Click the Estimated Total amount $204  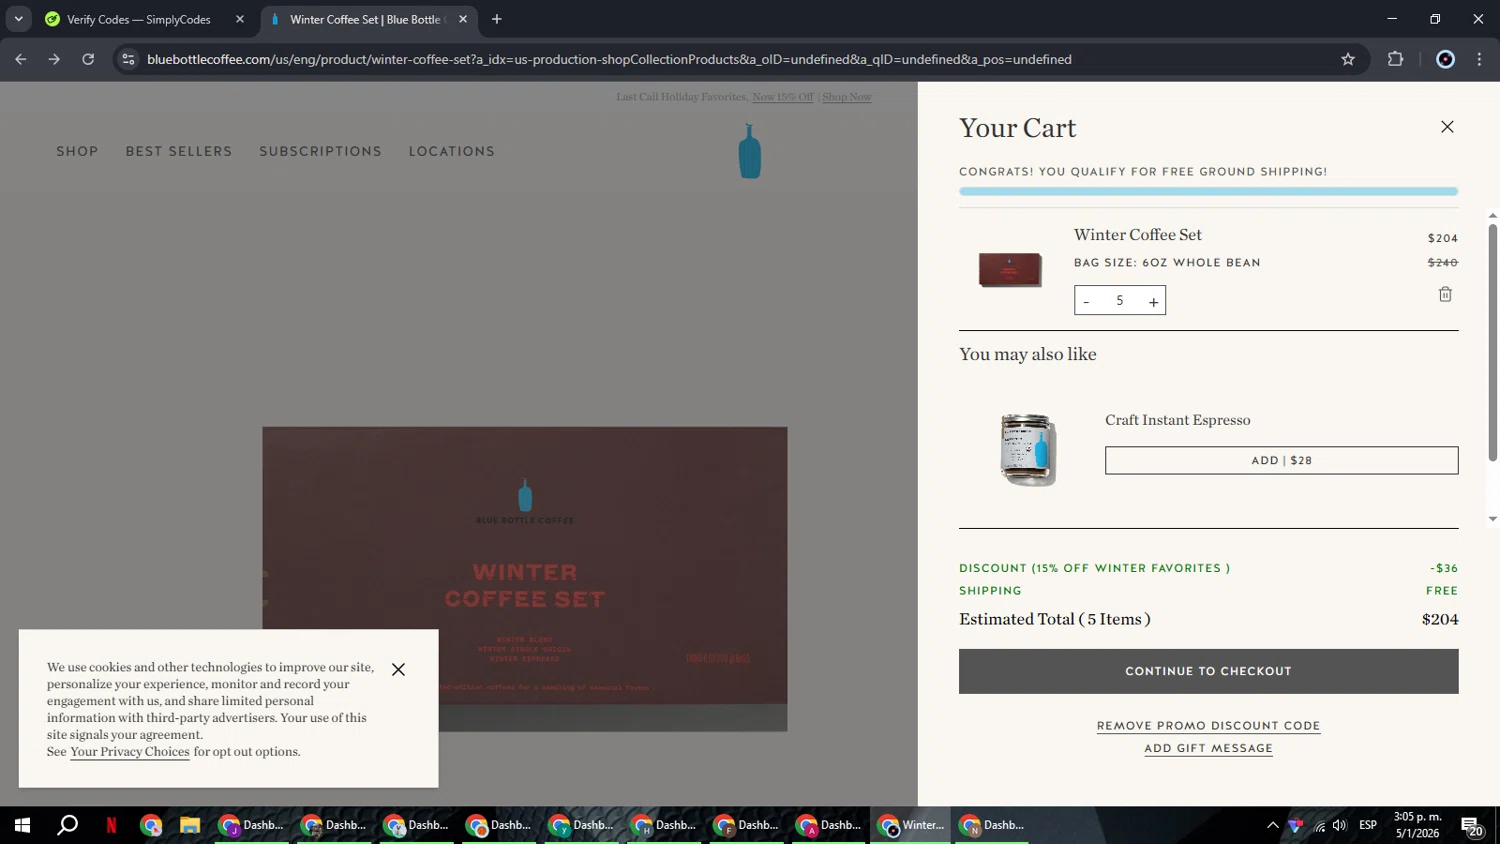(x=1440, y=619)
